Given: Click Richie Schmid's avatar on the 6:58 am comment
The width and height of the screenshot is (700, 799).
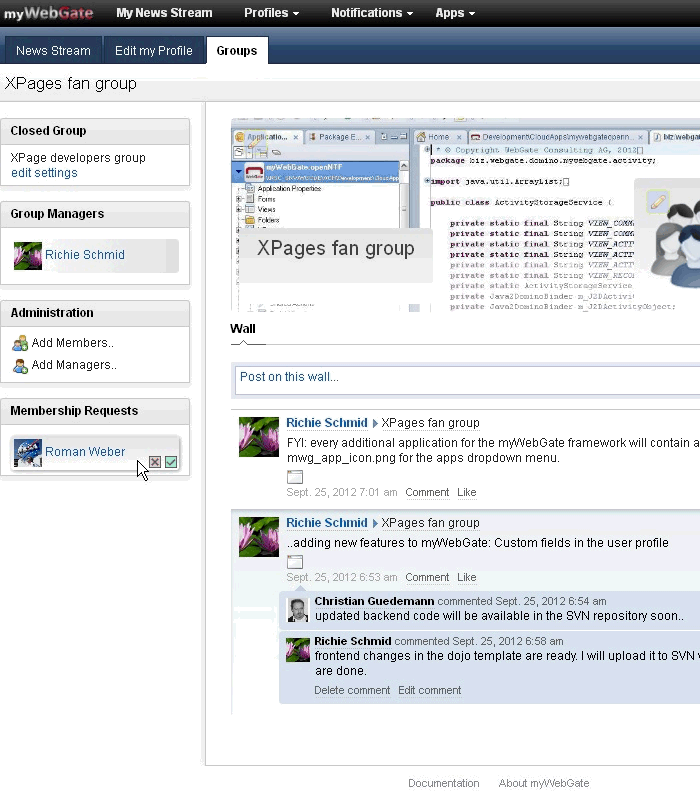Looking at the screenshot, I should click(x=298, y=650).
